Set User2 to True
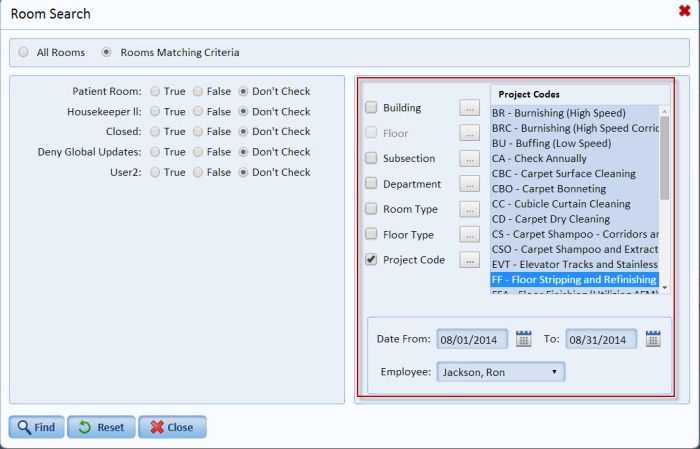 155,172
